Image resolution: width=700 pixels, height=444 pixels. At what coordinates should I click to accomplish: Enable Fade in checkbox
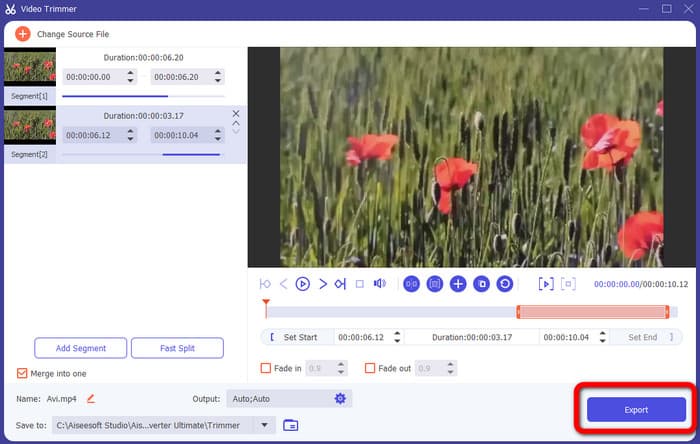pos(266,368)
